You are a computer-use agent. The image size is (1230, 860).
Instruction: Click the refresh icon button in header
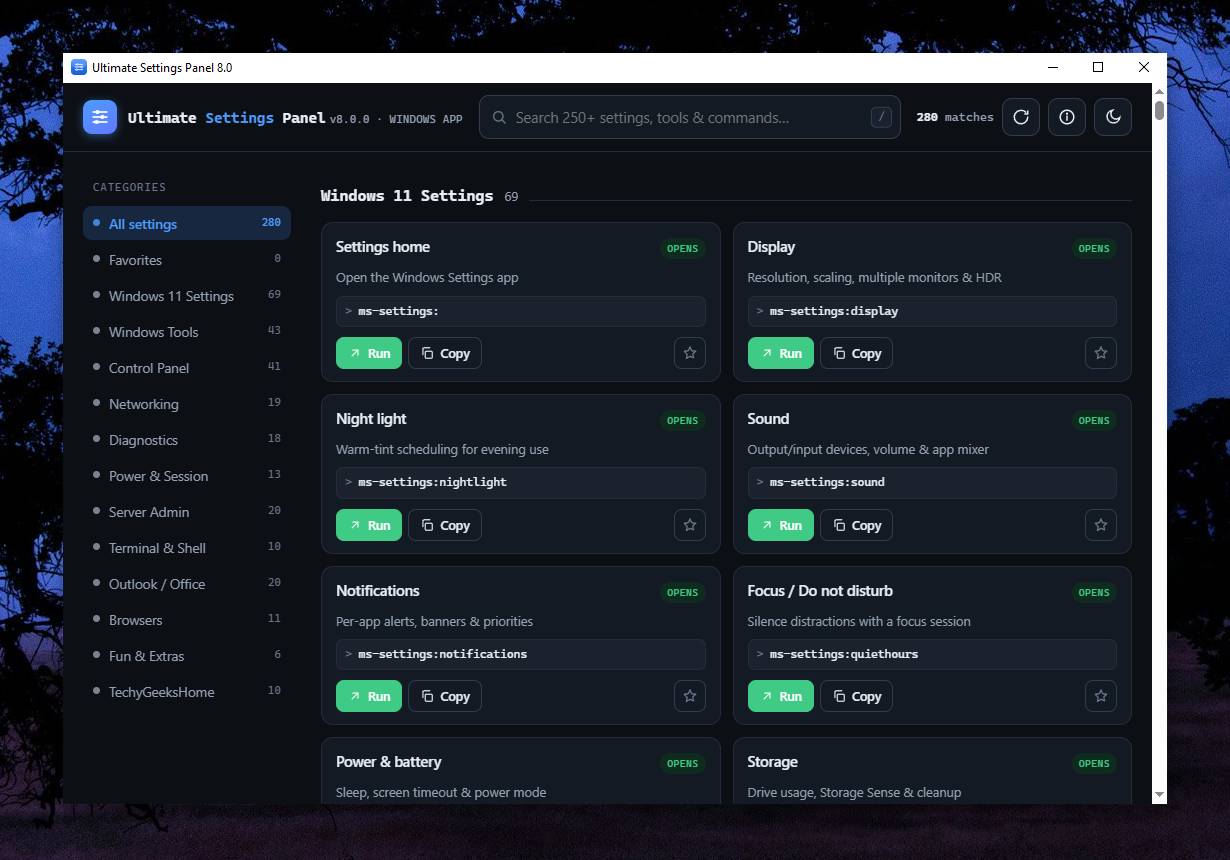coord(1021,117)
